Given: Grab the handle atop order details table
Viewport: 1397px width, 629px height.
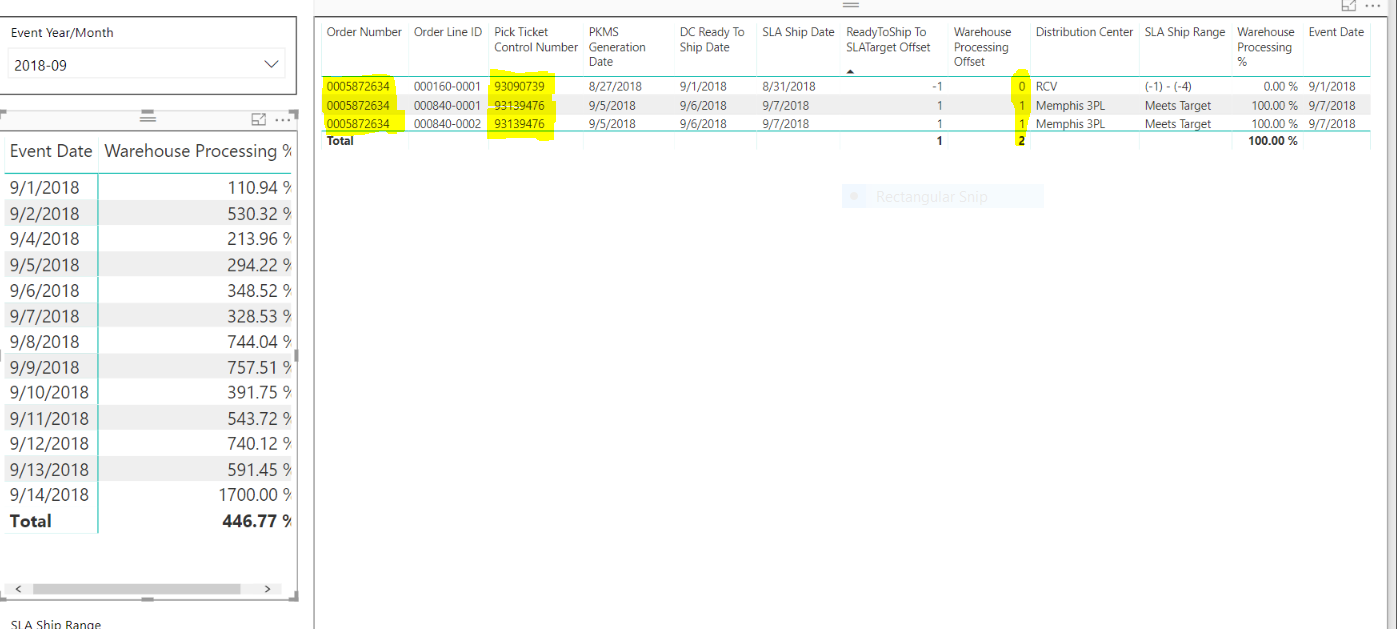Looking at the screenshot, I should point(852,6).
